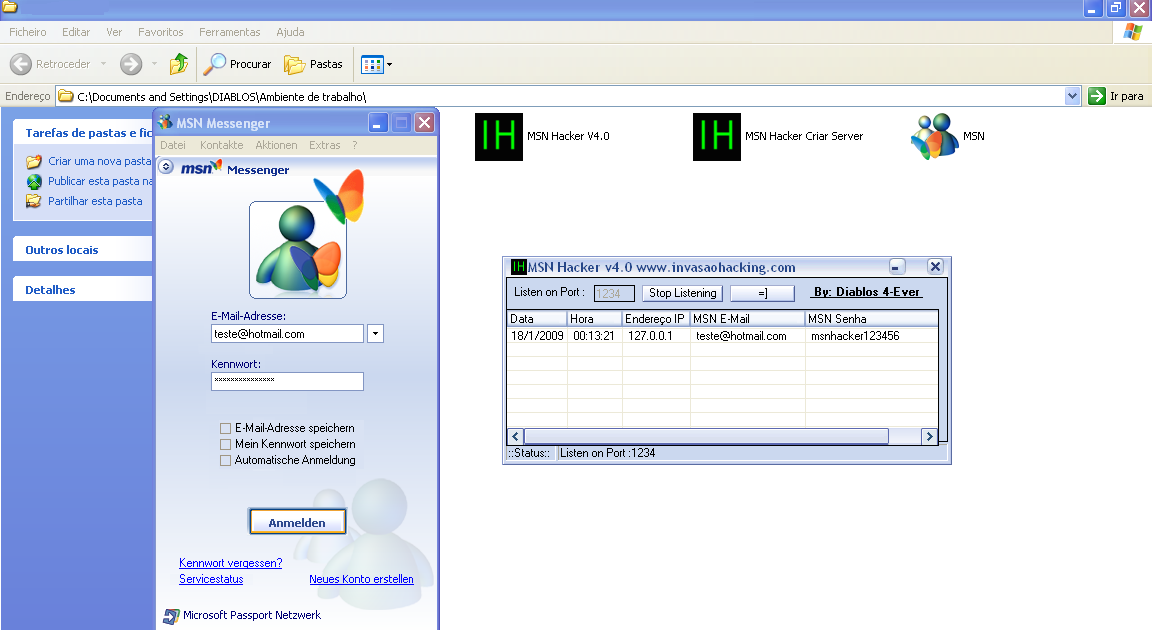Open the Extras menu in MSN Messenger
Viewport: 1152px width, 630px height.
[x=325, y=145]
